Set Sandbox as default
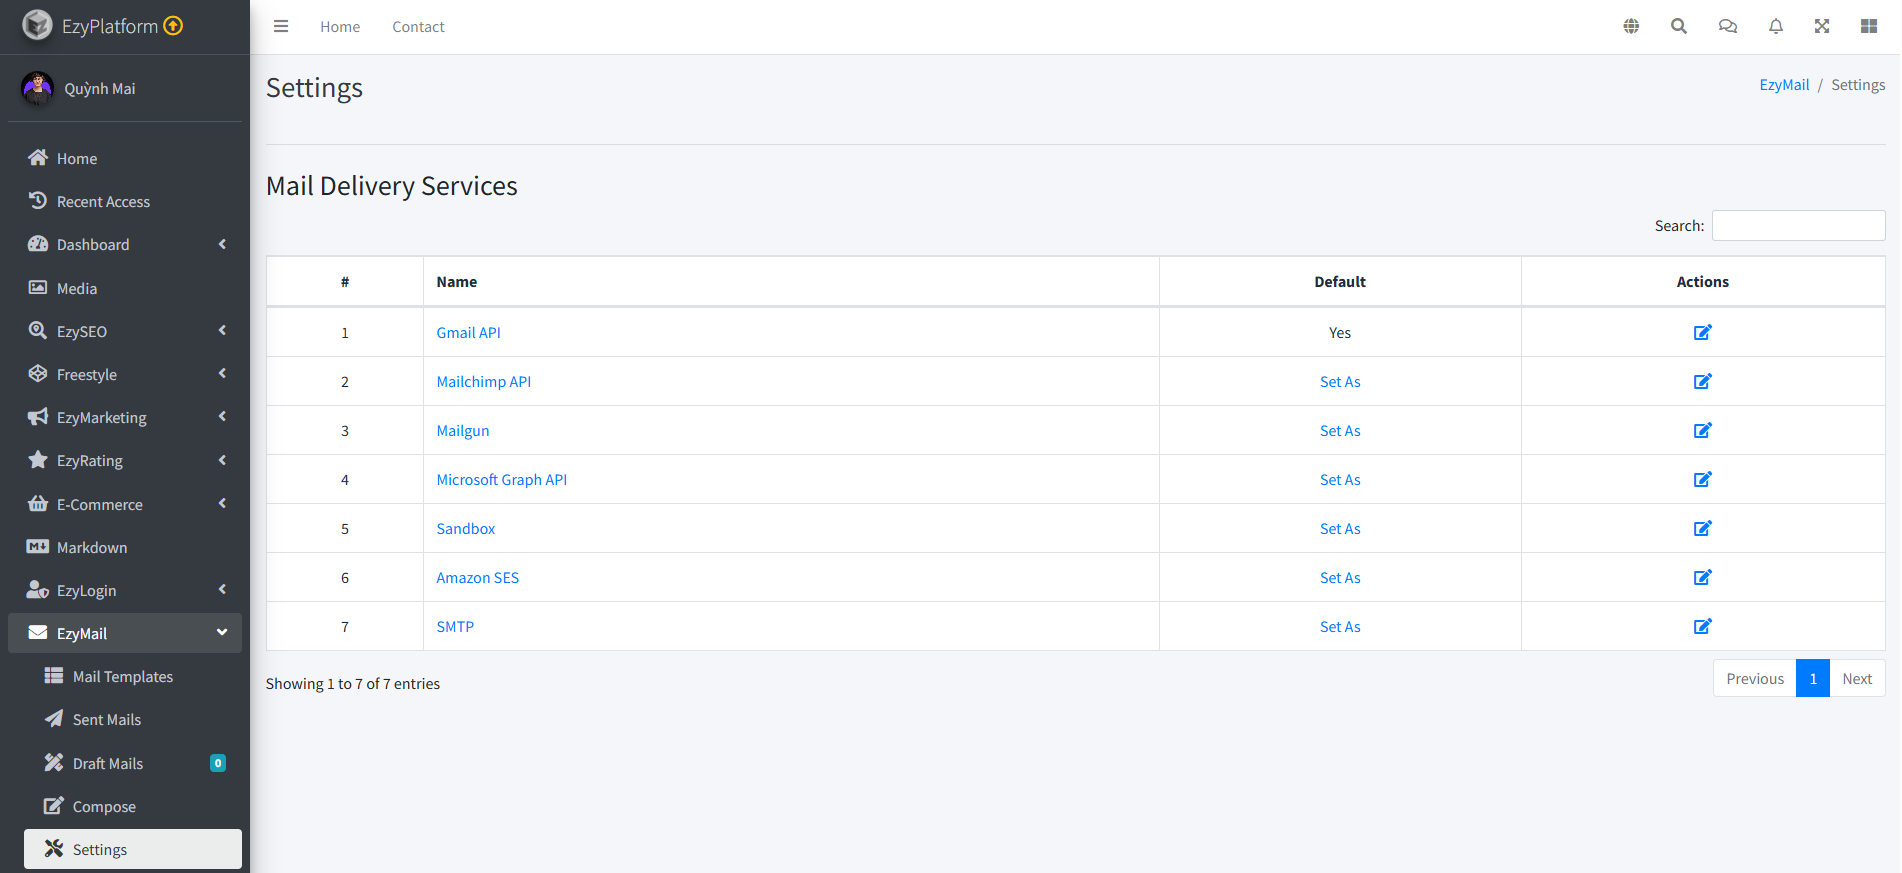This screenshot has width=1902, height=873. (1340, 529)
